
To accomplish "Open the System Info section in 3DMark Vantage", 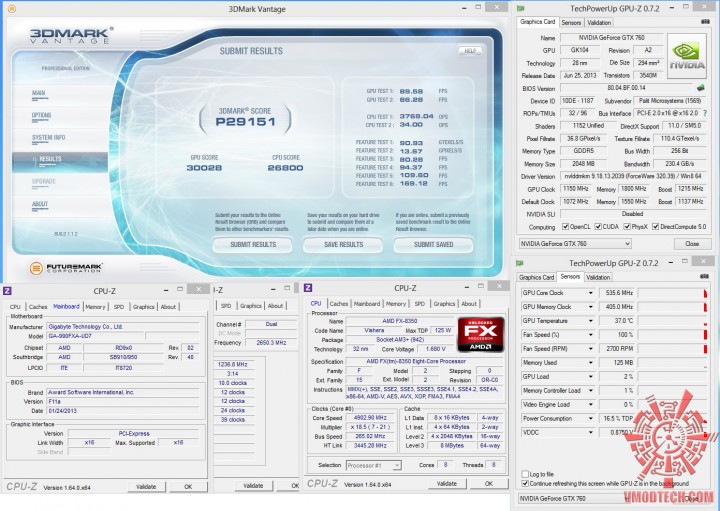I will (x=48, y=137).
